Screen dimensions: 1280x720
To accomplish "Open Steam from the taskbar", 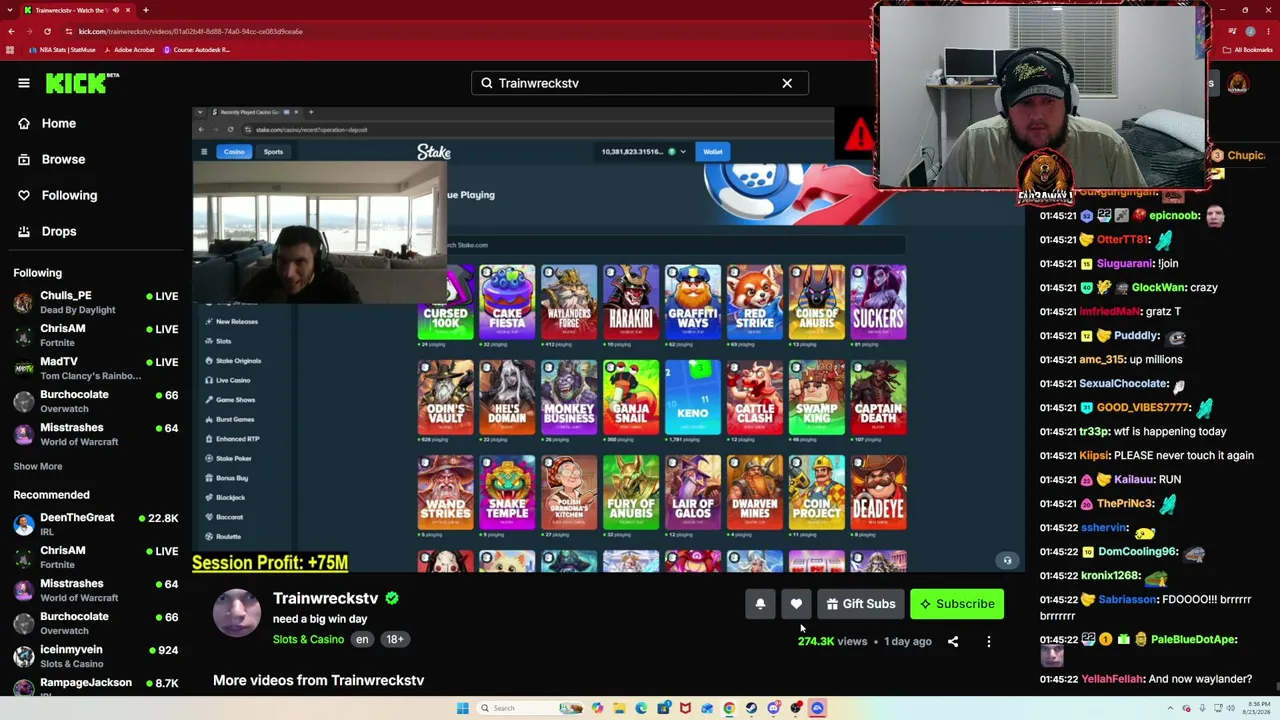I will tap(751, 708).
